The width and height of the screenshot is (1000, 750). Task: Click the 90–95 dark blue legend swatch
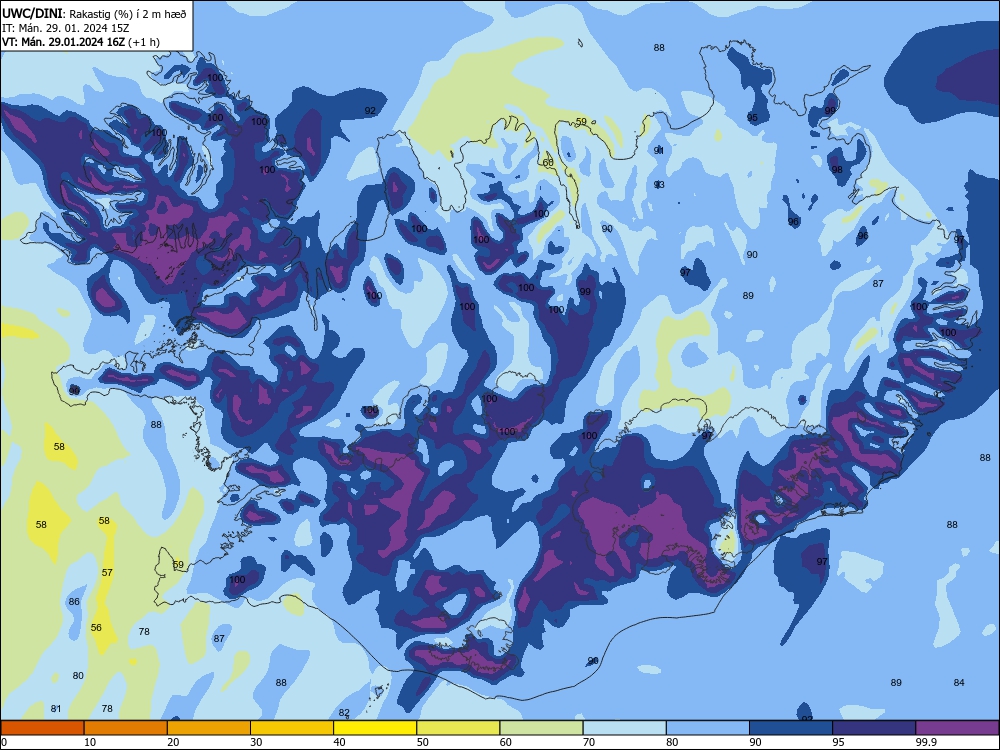791,728
